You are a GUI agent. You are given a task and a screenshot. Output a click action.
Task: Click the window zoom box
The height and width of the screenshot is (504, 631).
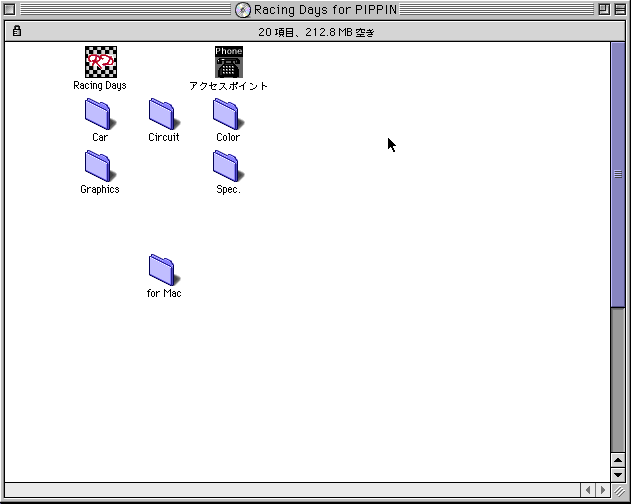click(604, 9)
